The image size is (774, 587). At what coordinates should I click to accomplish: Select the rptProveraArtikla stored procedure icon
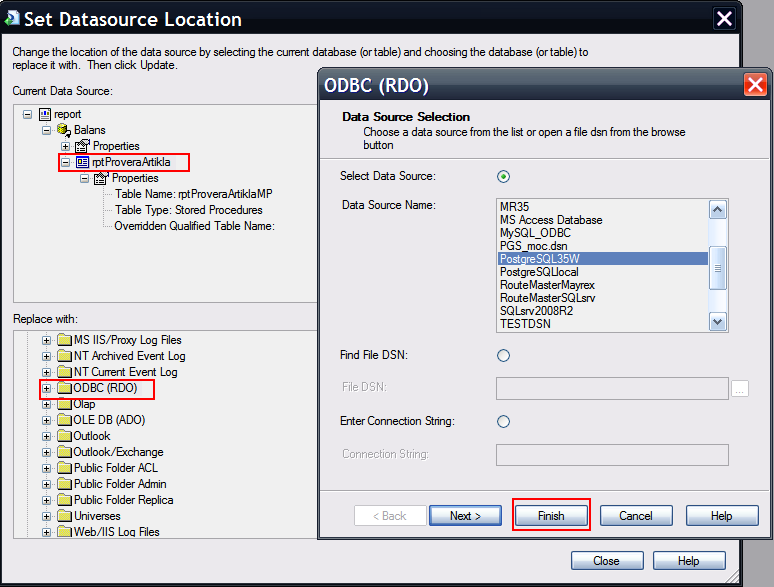(x=82, y=162)
